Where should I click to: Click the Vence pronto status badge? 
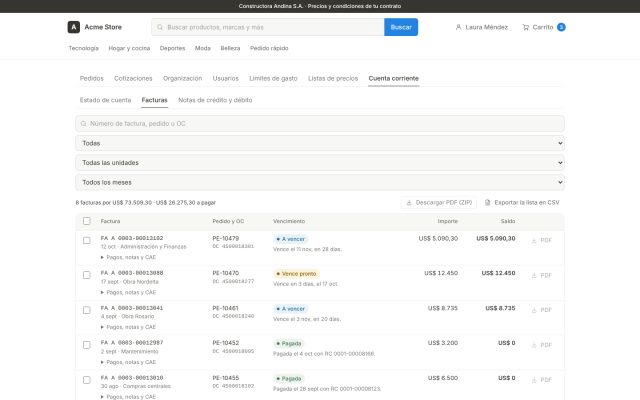coord(296,274)
